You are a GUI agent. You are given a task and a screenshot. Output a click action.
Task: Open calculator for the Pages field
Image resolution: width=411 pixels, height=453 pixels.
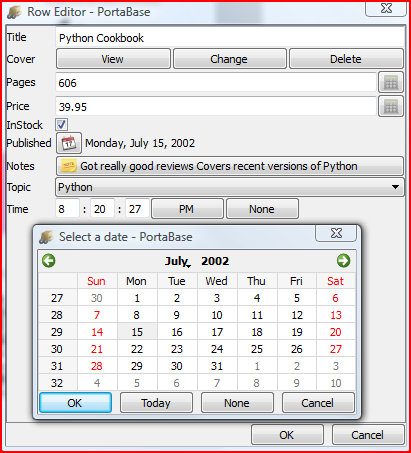(x=391, y=82)
